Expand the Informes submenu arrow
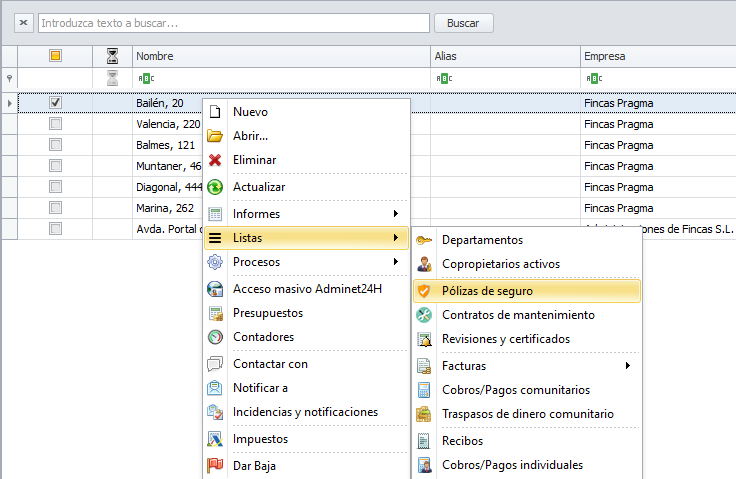 [396, 213]
